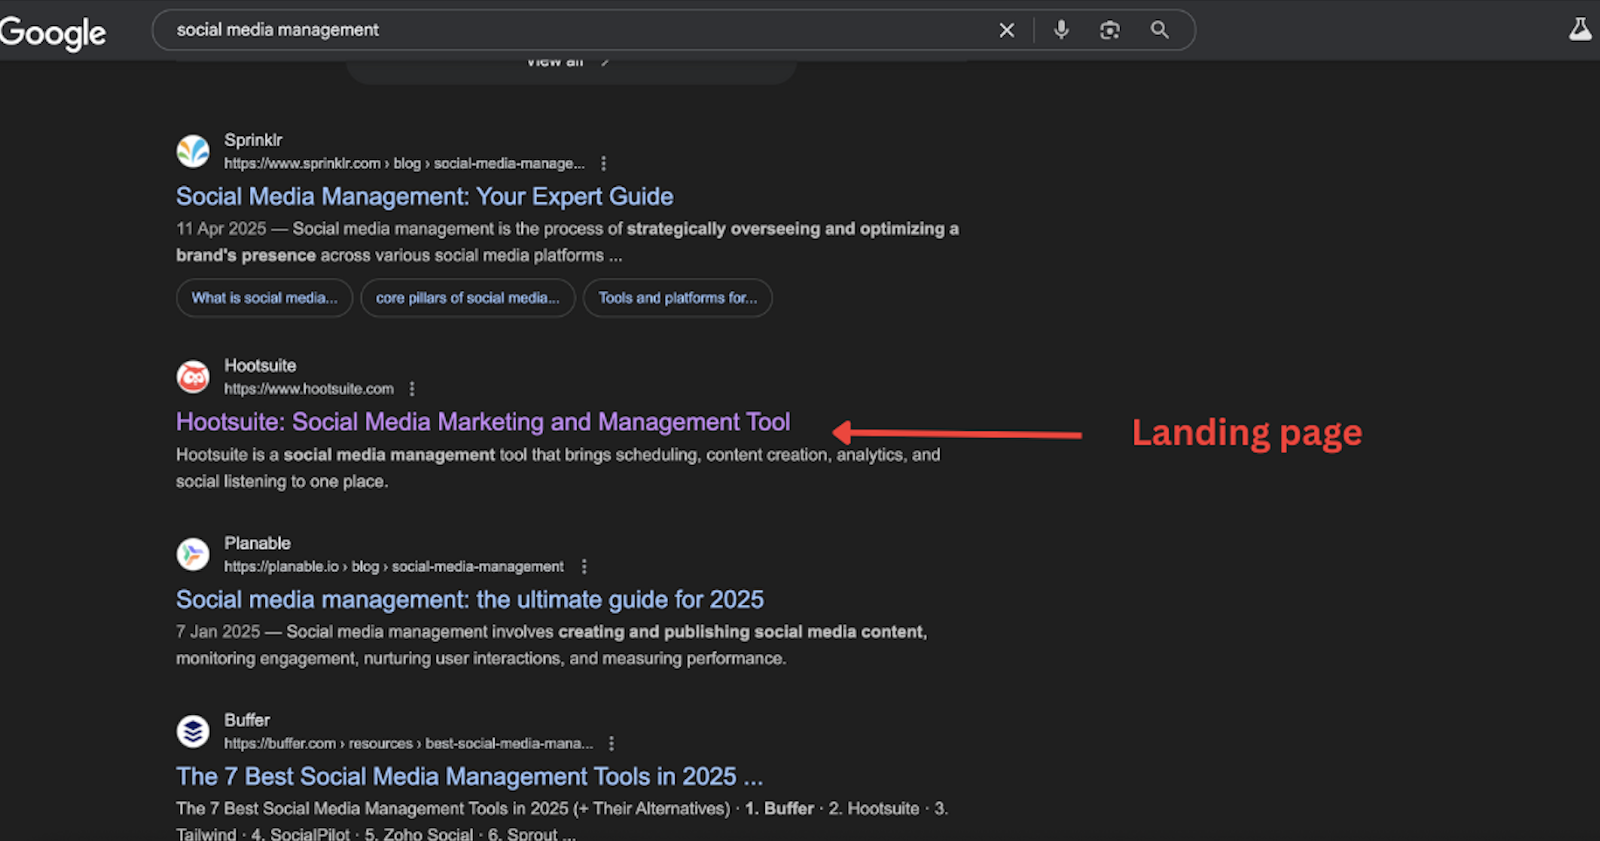
Task: Open Google Lens image search icon
Action: point(1110,30)
